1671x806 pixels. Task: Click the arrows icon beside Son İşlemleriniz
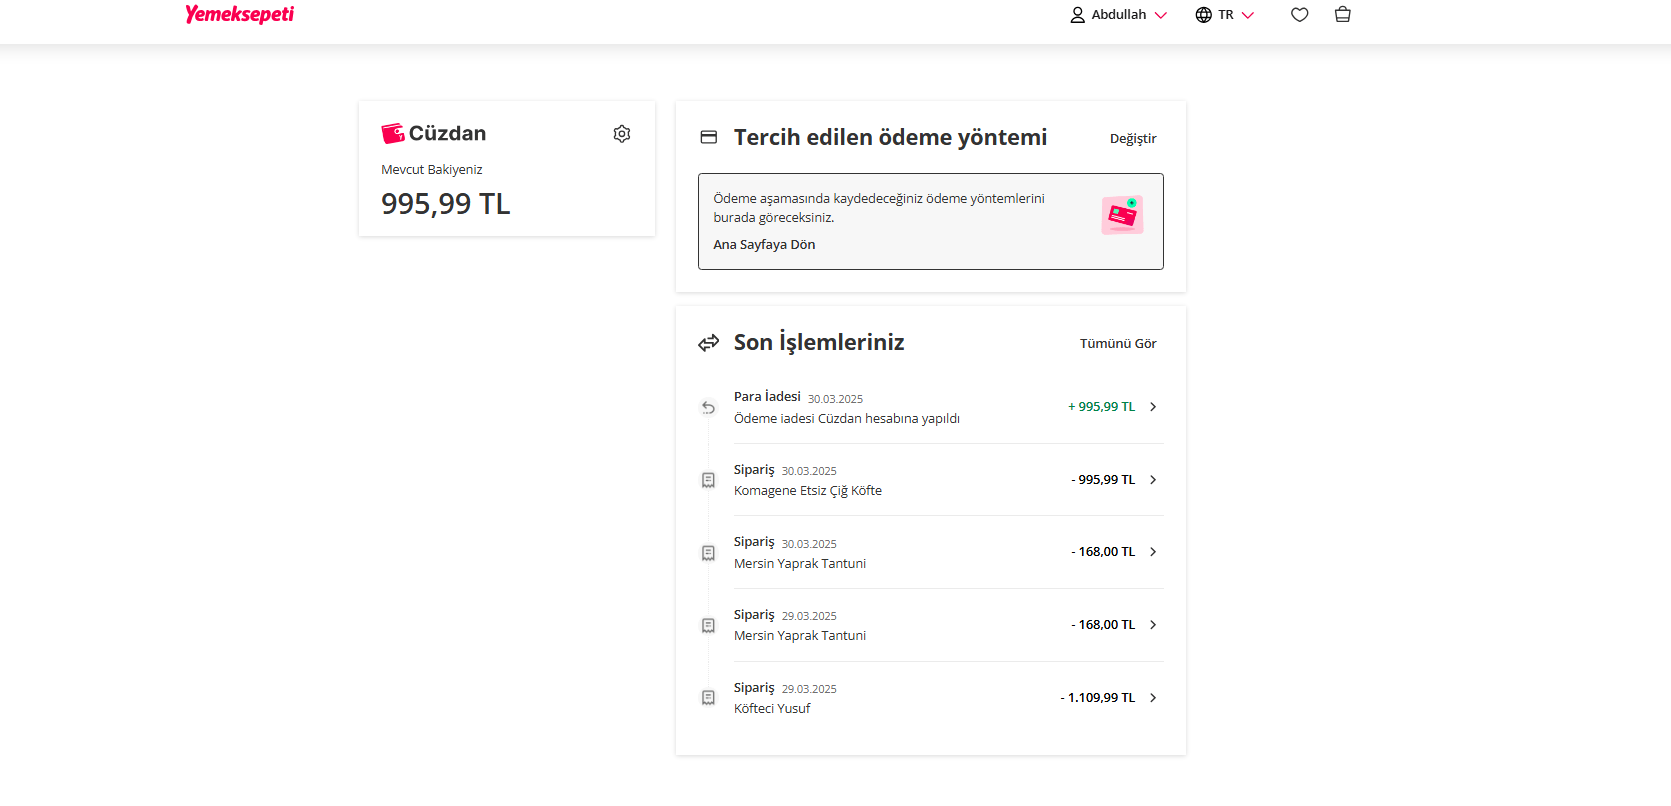point(709,343)
